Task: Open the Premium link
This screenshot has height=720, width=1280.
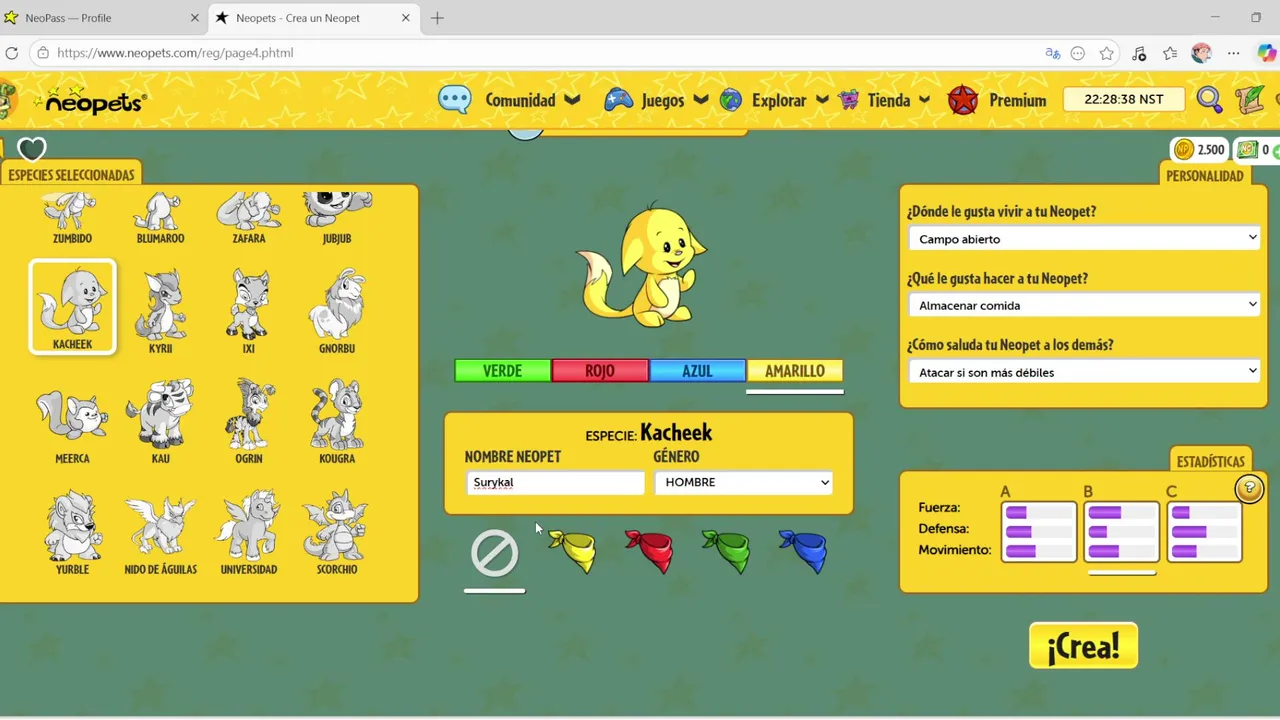Action: click(997, 100)
